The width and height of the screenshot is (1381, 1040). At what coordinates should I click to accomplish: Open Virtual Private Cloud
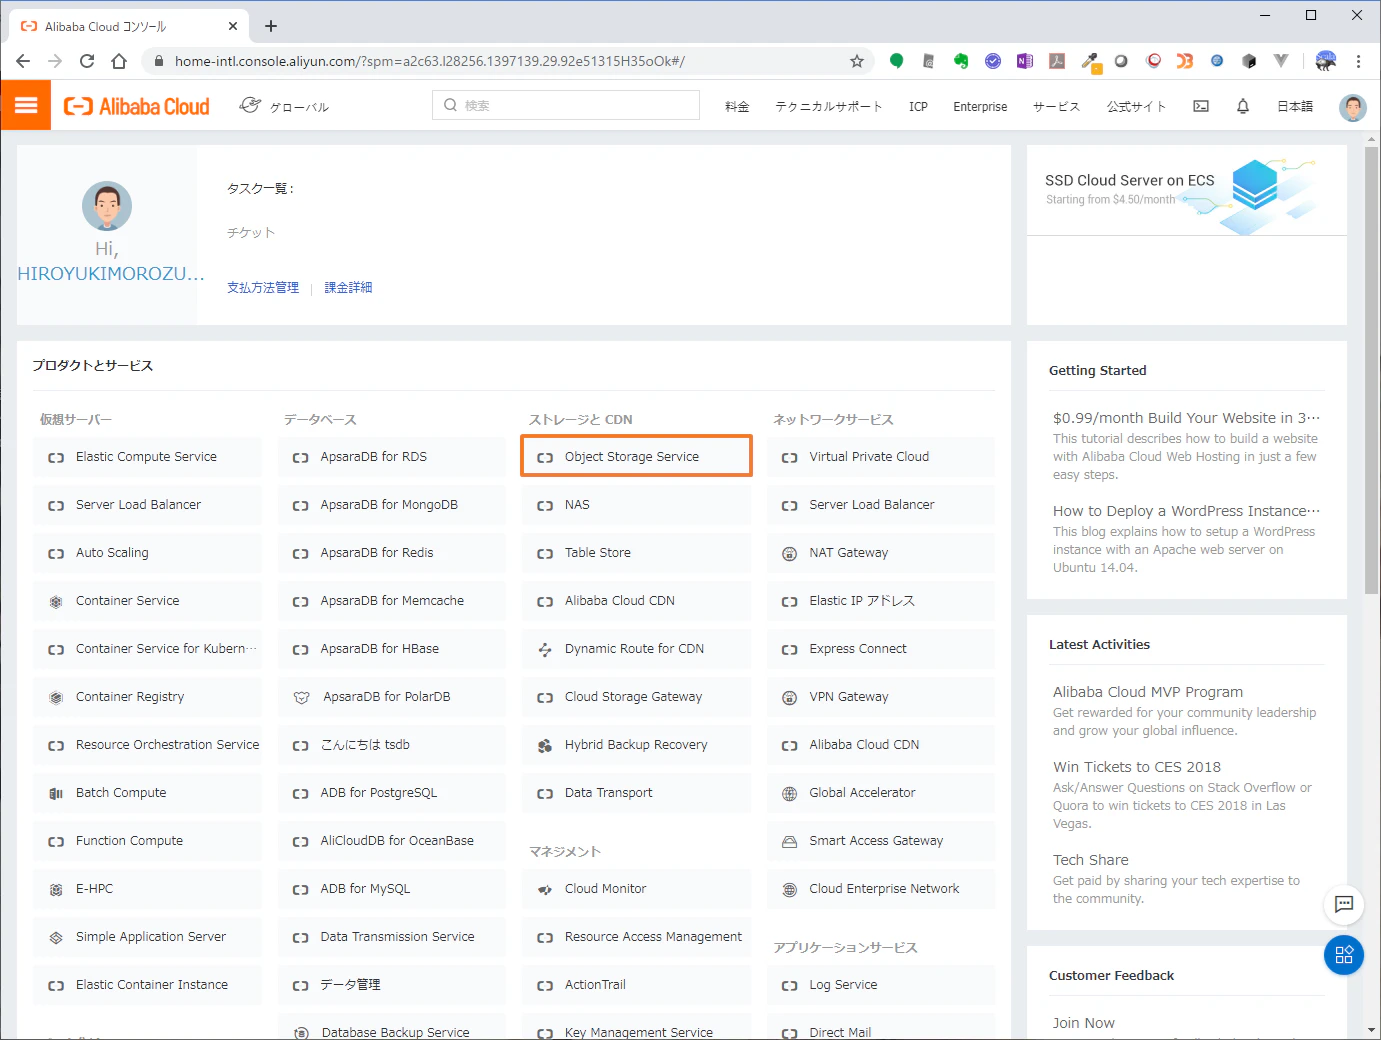[x=881, y=456]
